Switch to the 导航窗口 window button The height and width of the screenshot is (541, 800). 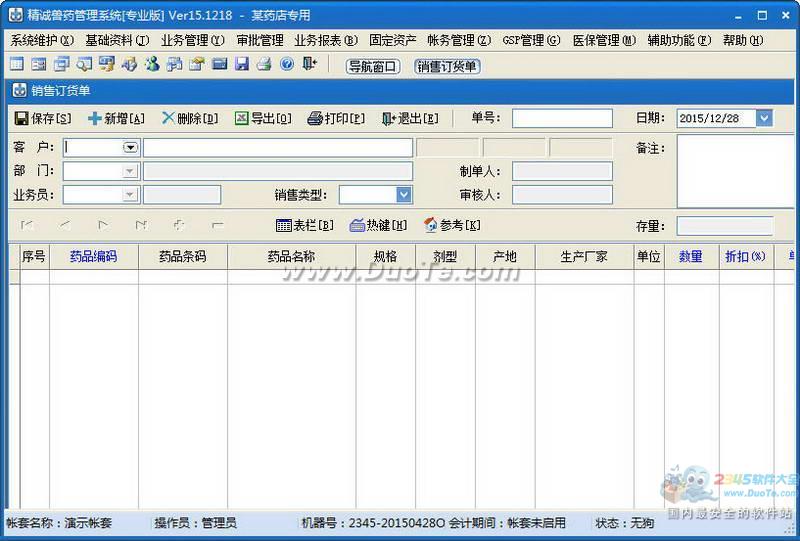coord(373,66)
